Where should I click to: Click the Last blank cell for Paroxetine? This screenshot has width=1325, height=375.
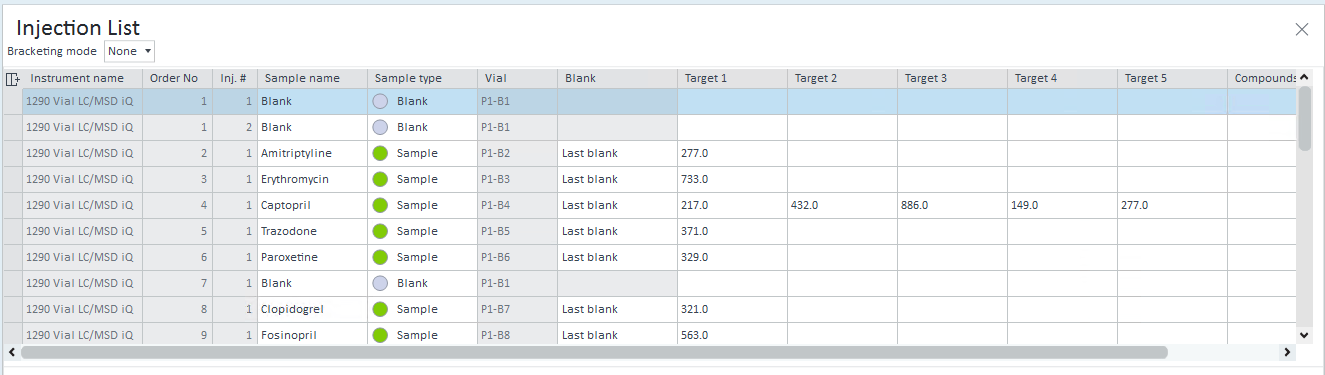(618, 257)
